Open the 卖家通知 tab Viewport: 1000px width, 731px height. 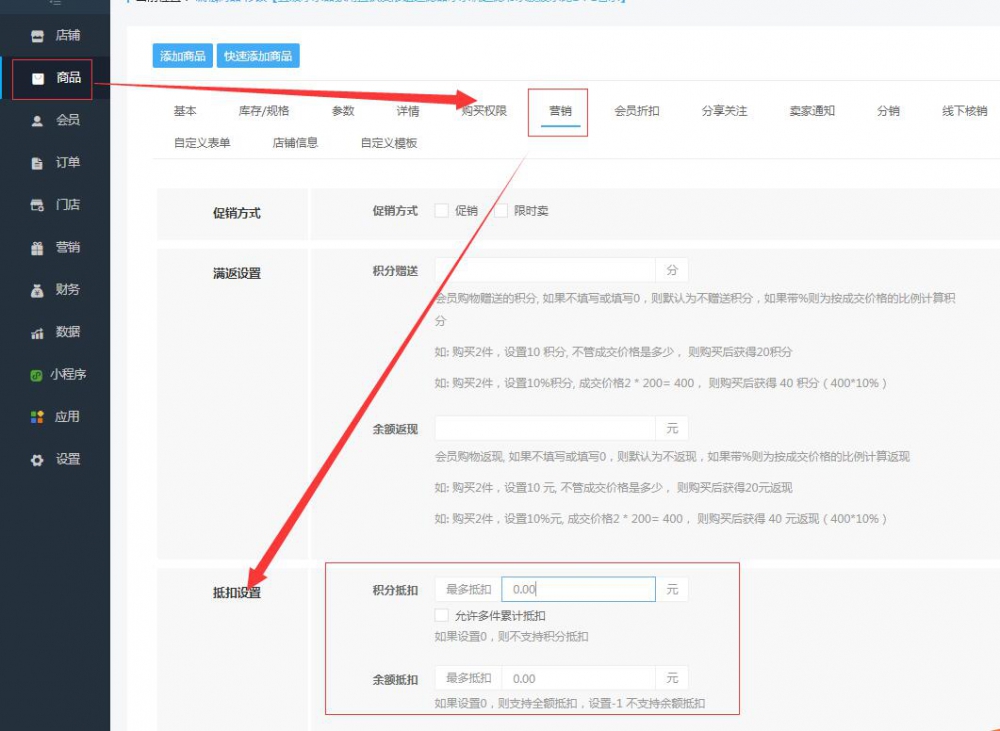point(812,111)
